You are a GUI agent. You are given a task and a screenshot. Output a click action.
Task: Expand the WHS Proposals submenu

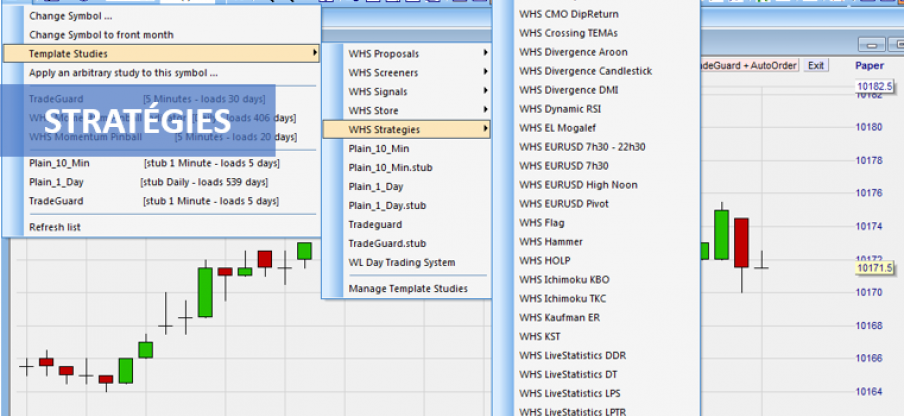coord(406,54)
